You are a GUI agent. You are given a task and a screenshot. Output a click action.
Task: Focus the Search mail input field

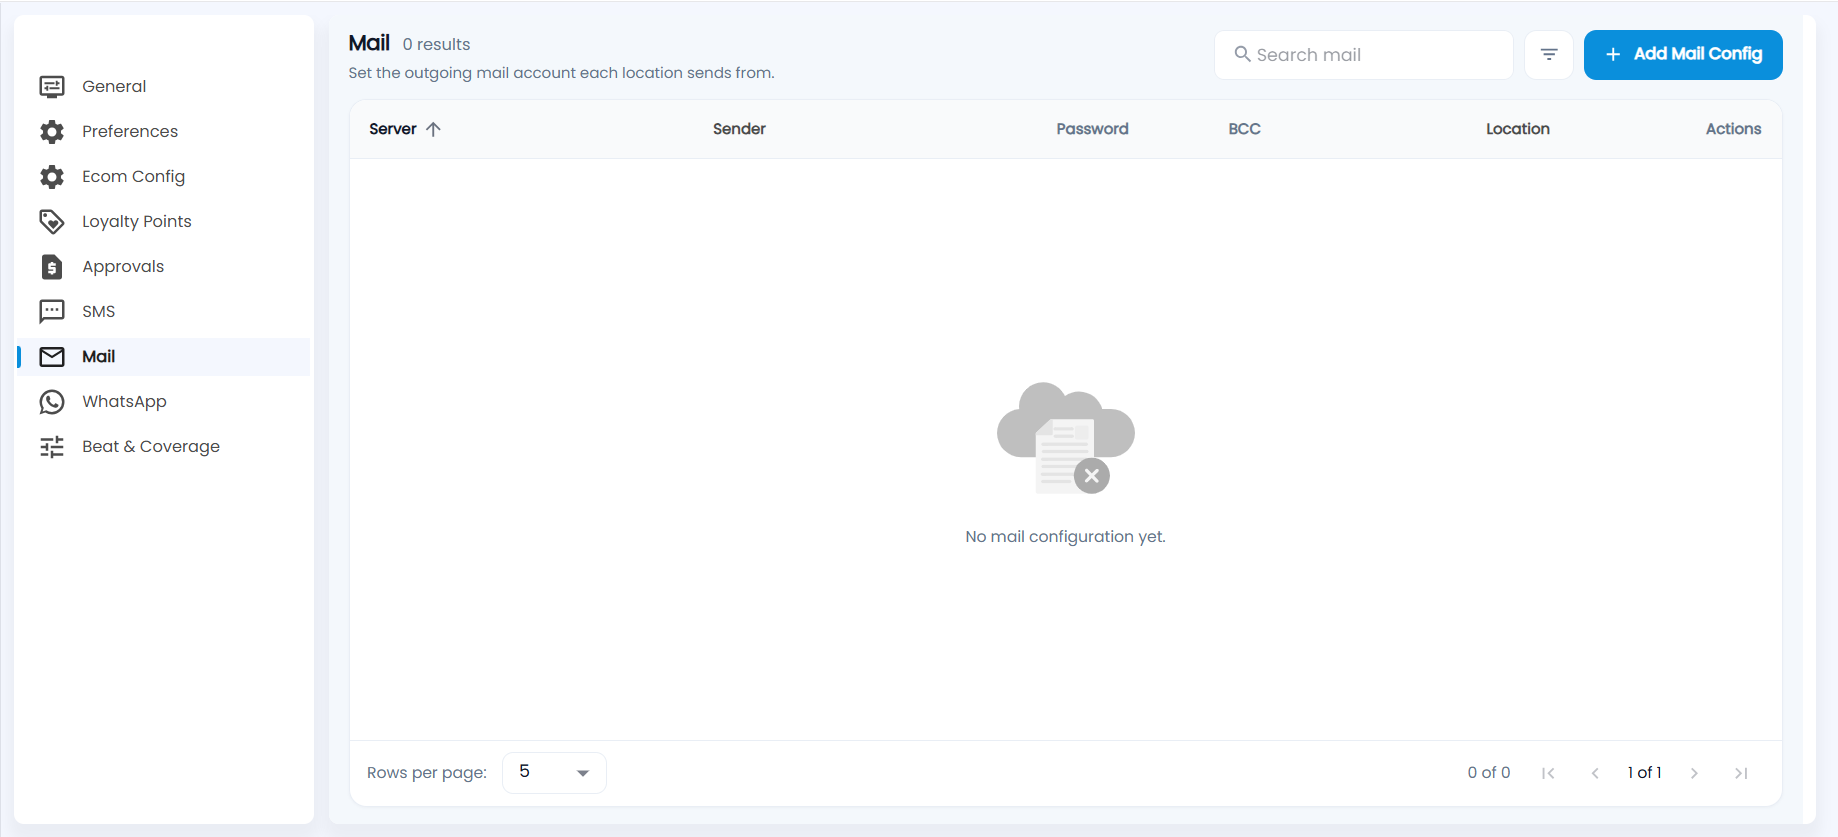[1364, 55]
